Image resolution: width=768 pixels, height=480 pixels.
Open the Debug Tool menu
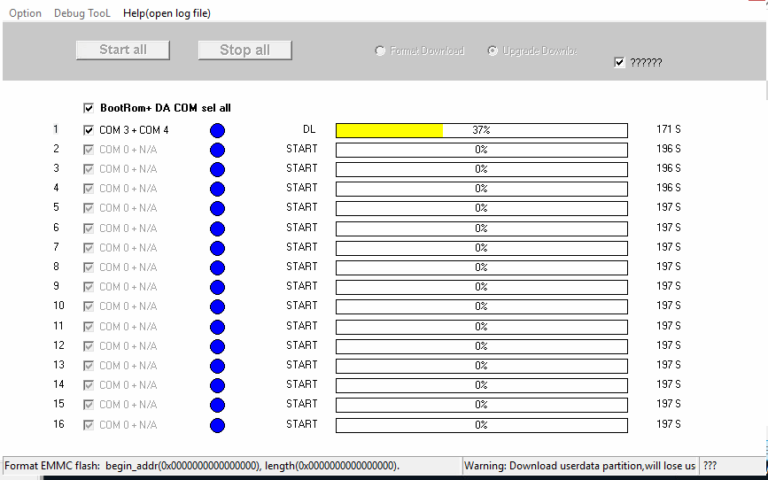pyautogui.click(x=83, y=13)
